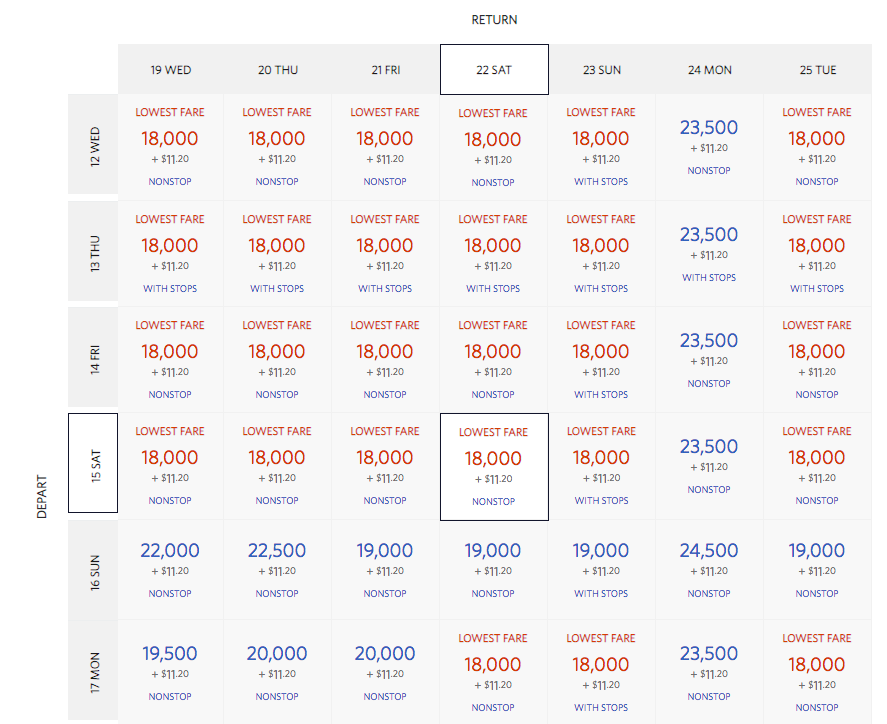Choose 18,000 with stops fare 13 THU to 20 THU
This screenshot has width=887, height=724.
(277, 252)
